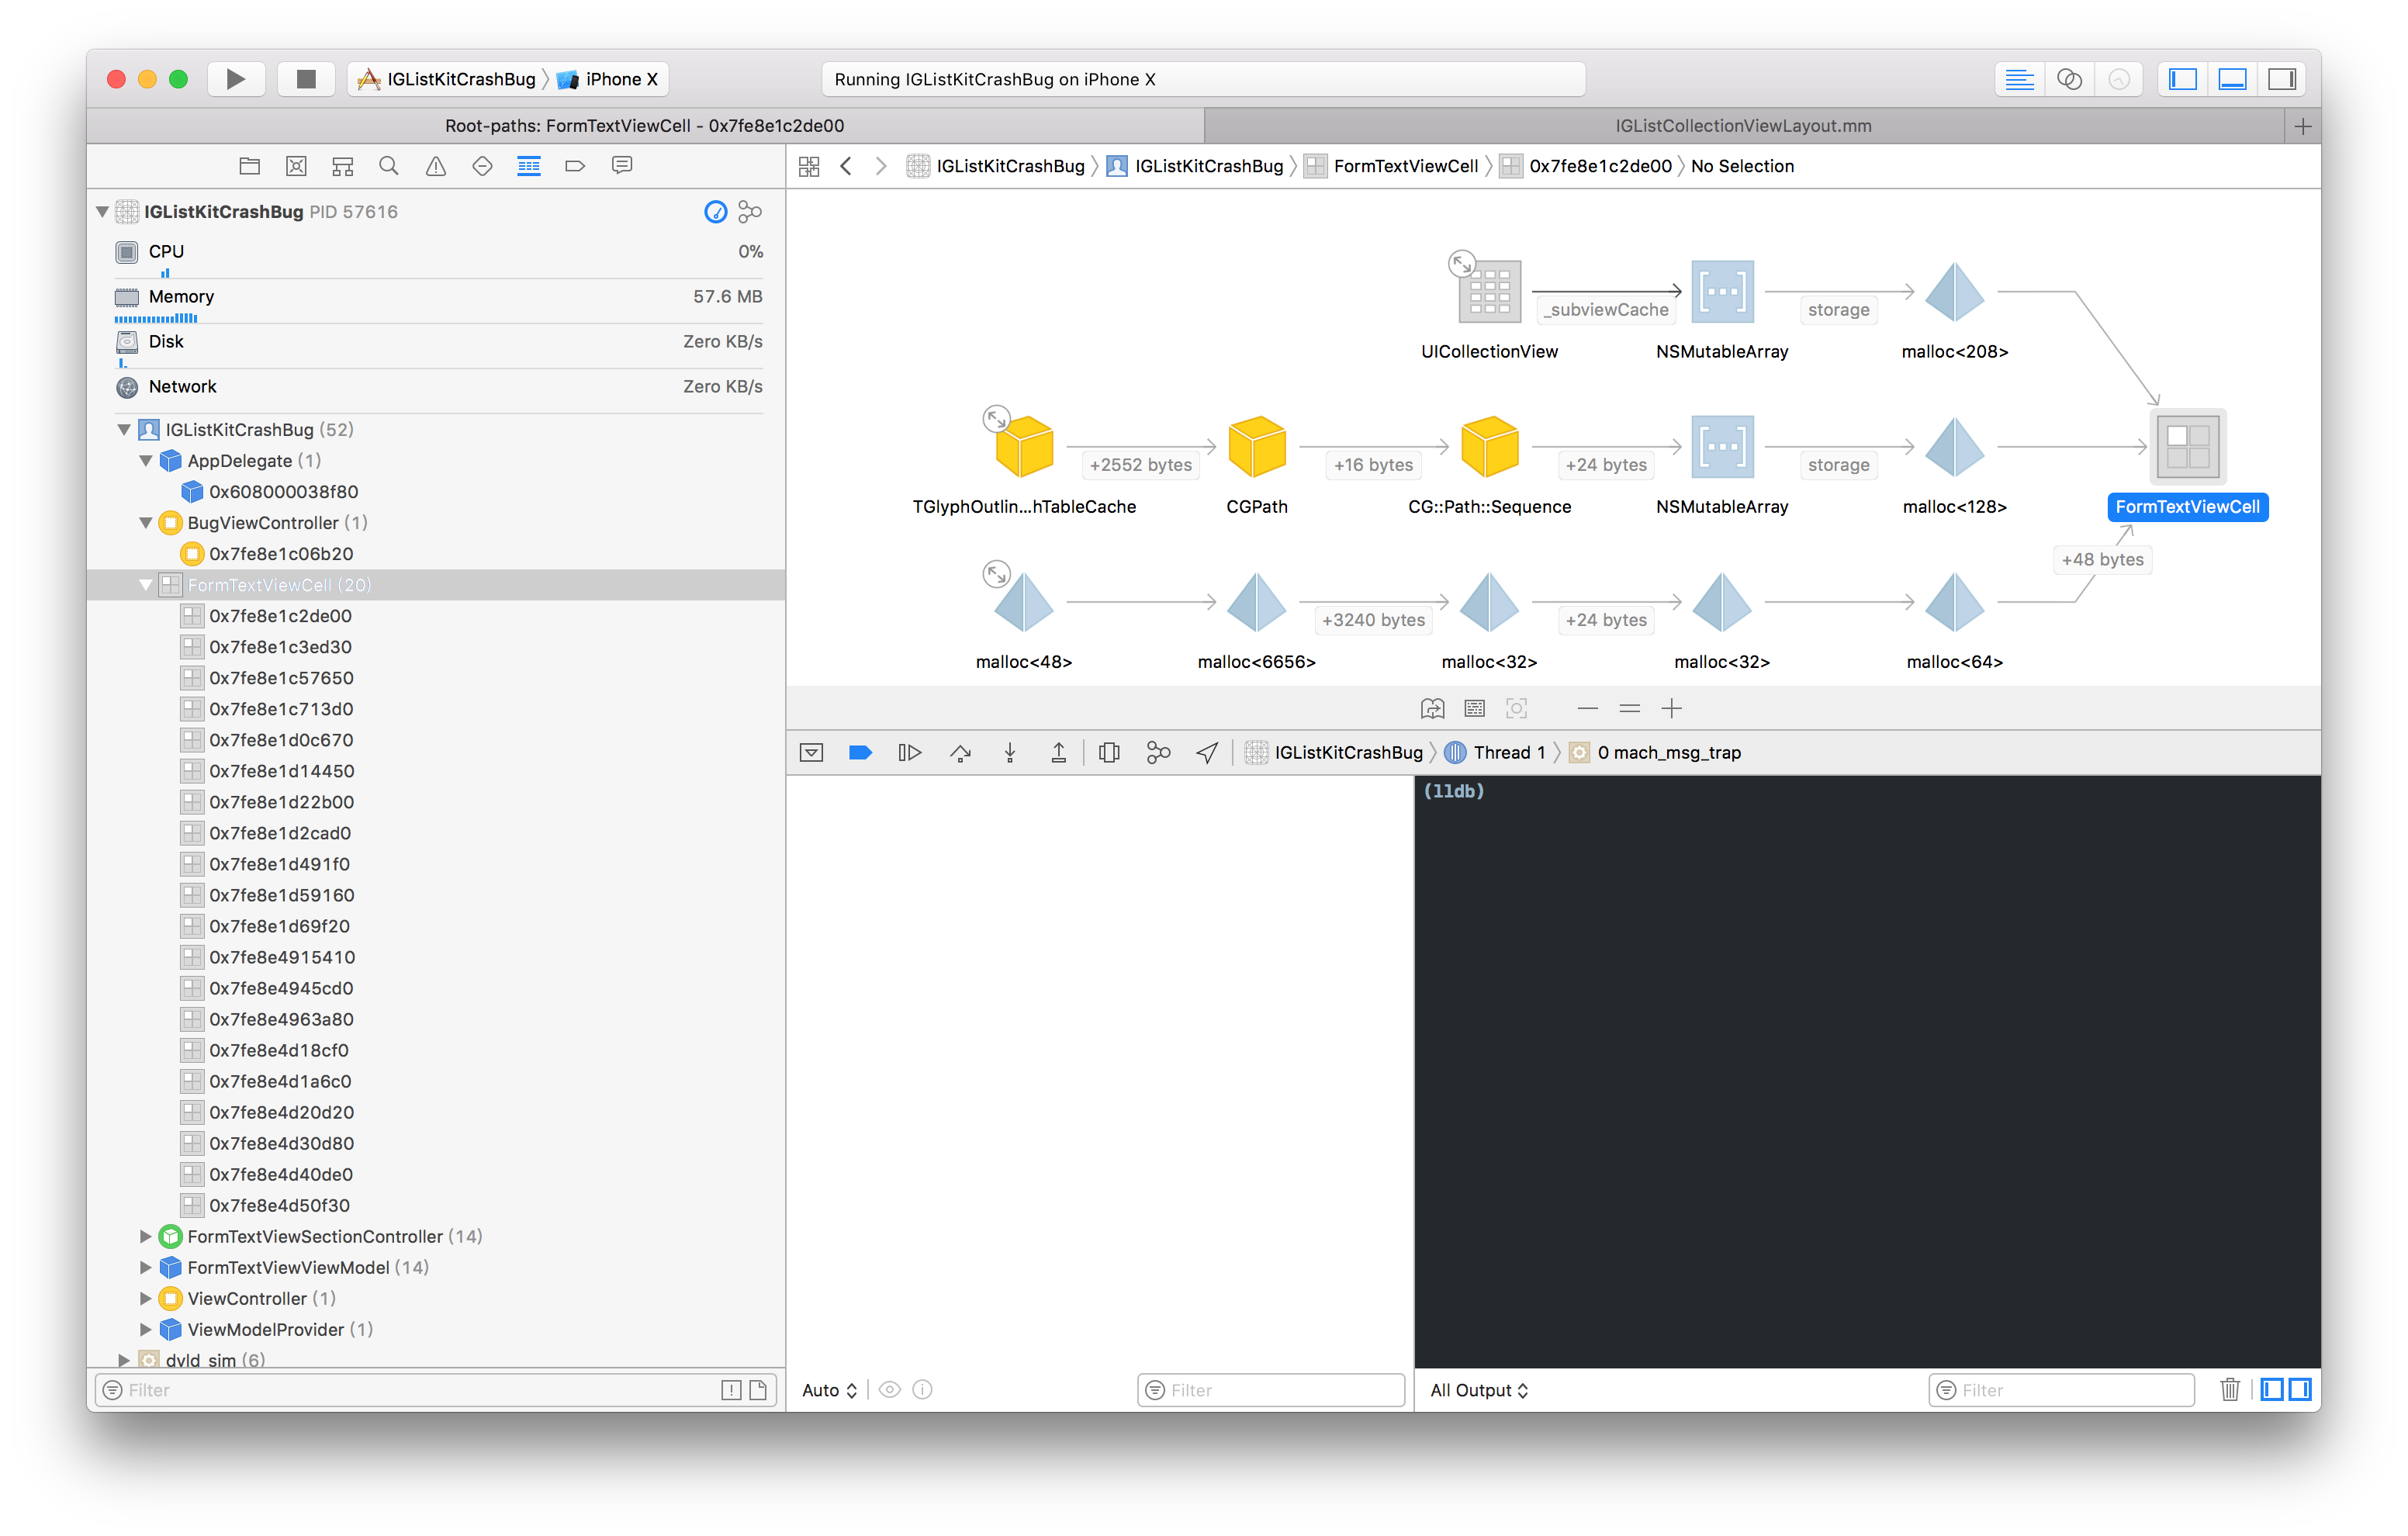Toggle the Debug area visibility button
This screenshot has height=1536, width=2408.
pos(2232,79)
